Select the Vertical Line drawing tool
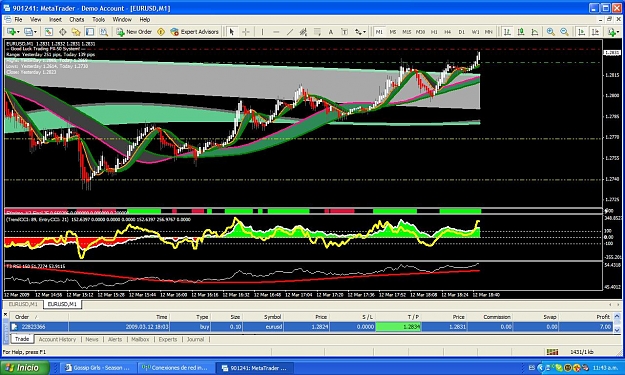625x375 pixels. (x=262, y=32)
